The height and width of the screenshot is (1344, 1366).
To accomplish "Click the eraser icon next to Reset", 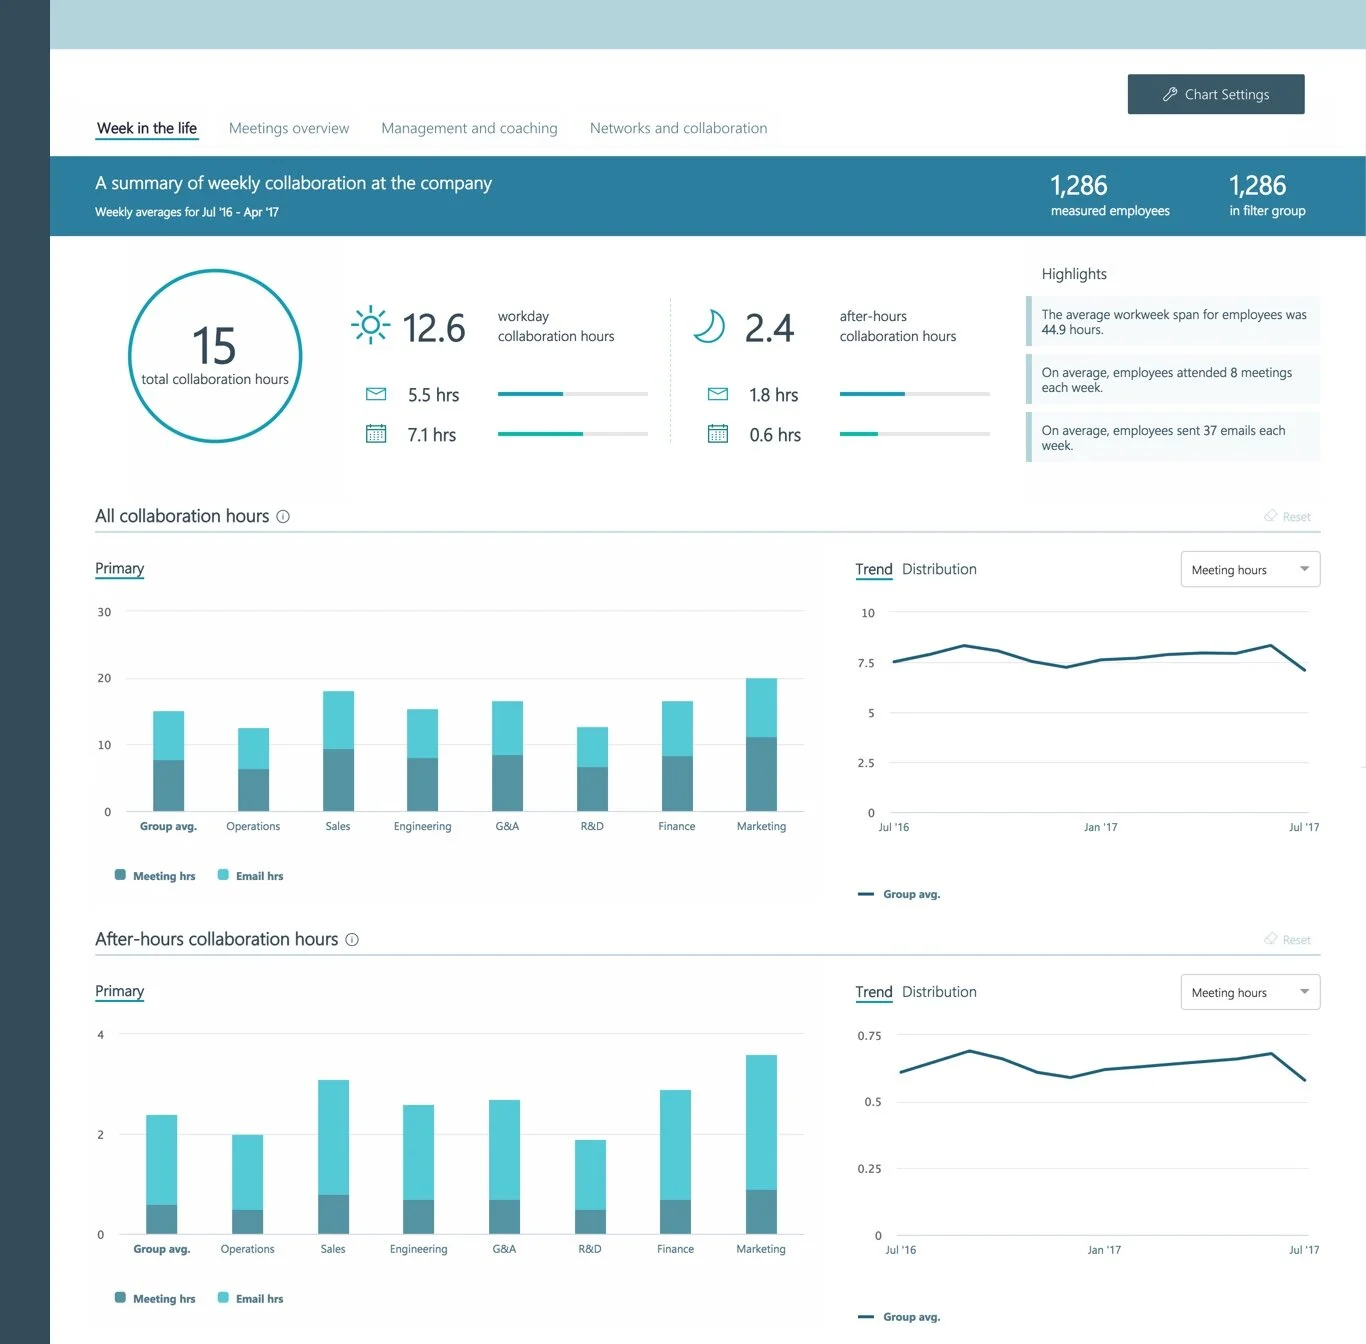I will 1272,516.
